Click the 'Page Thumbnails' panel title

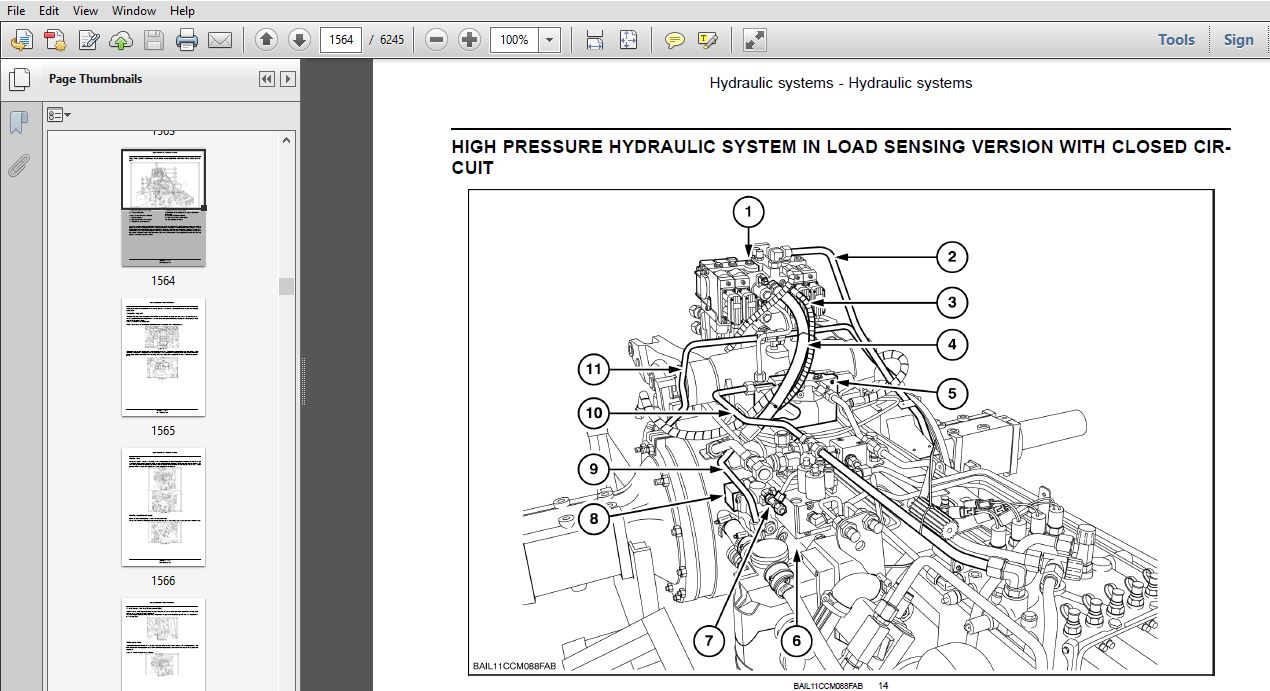[95, 79]
